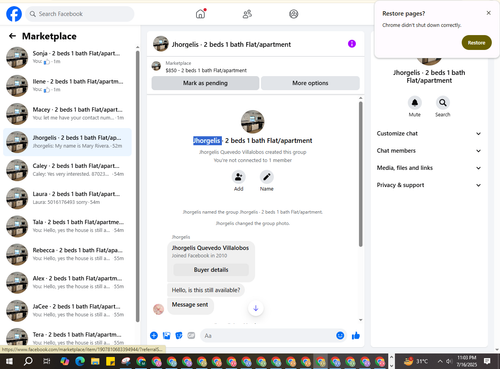Open Macey conversation
The width and height of the screenshot is (500, 369).
click(x=68, y=114)
